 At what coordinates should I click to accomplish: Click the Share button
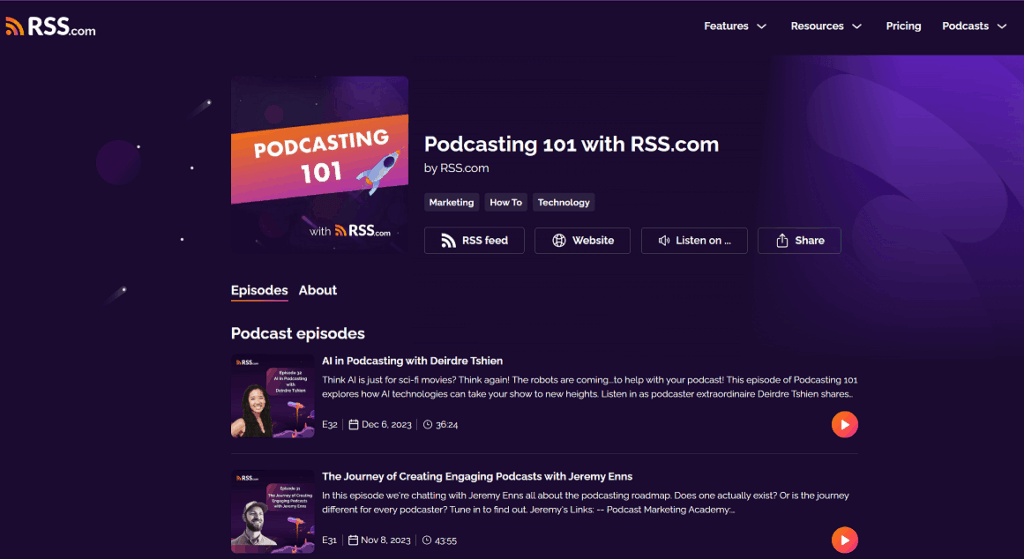coord(799,241)
